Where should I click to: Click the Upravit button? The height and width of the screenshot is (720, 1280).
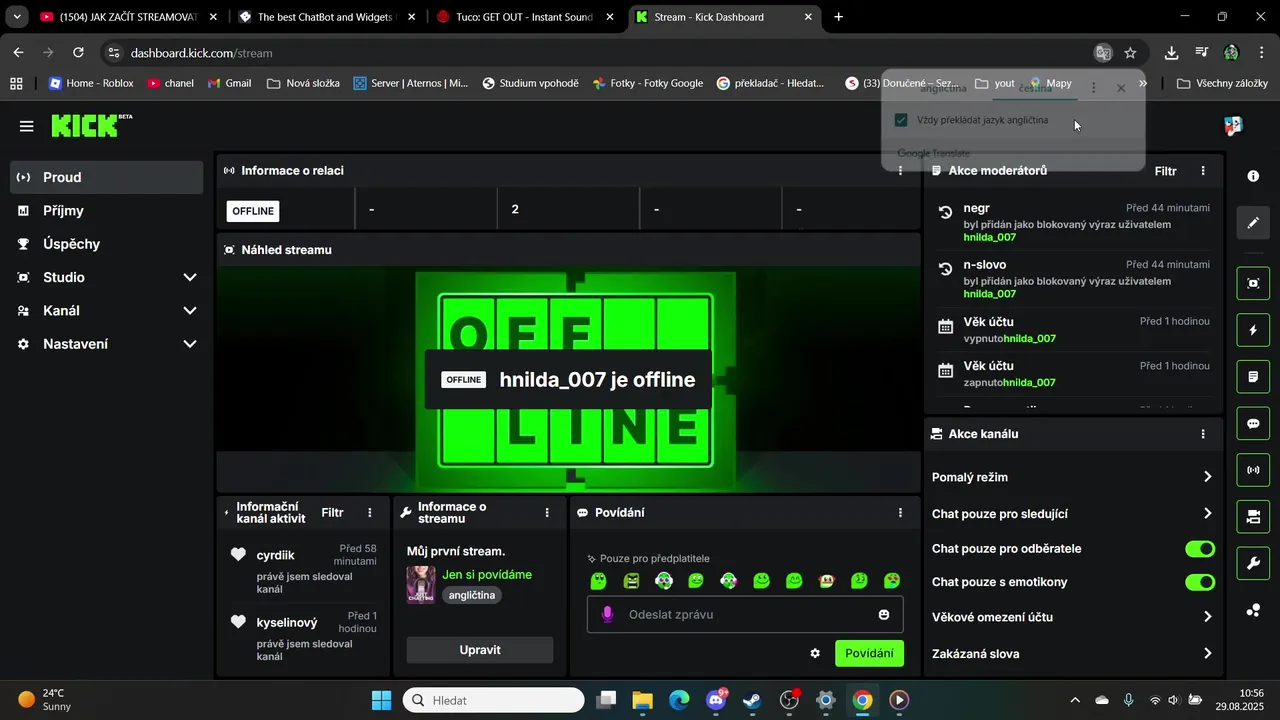(480, 650)
